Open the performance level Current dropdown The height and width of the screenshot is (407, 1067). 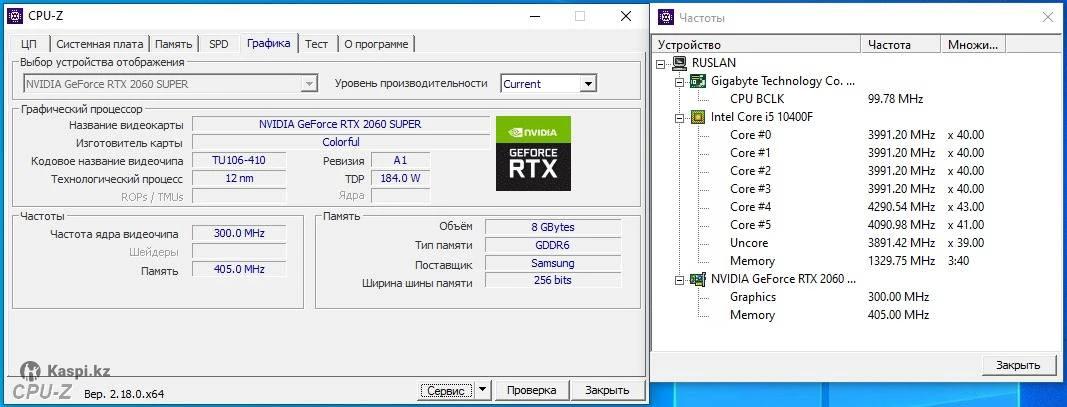[587, 84]
